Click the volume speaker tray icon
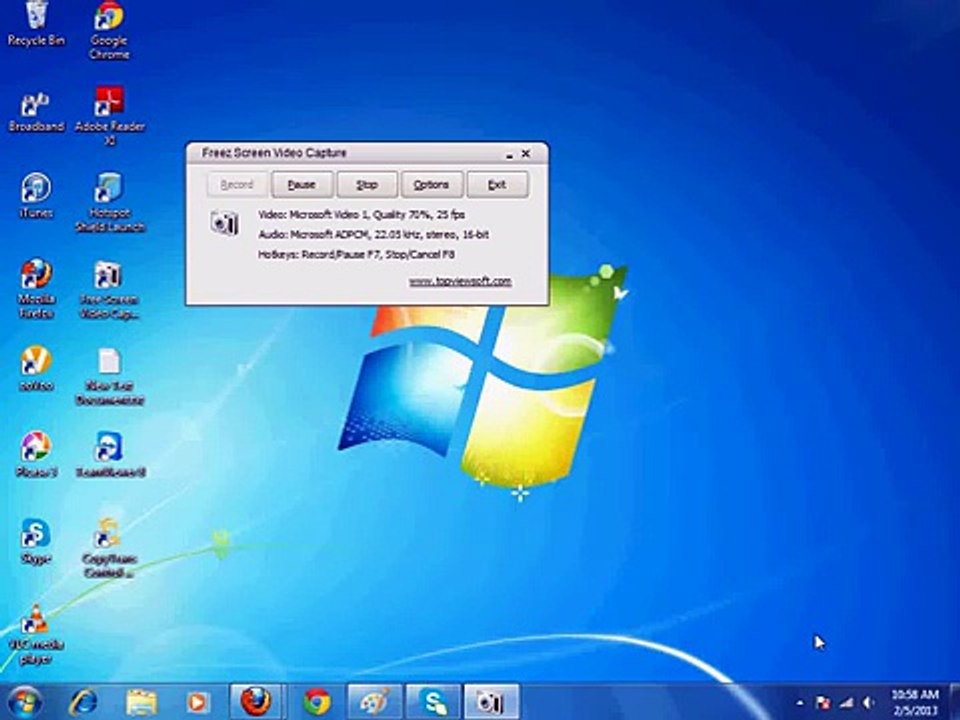This screenshot has height=720, width=960. [x=868, y=703]
